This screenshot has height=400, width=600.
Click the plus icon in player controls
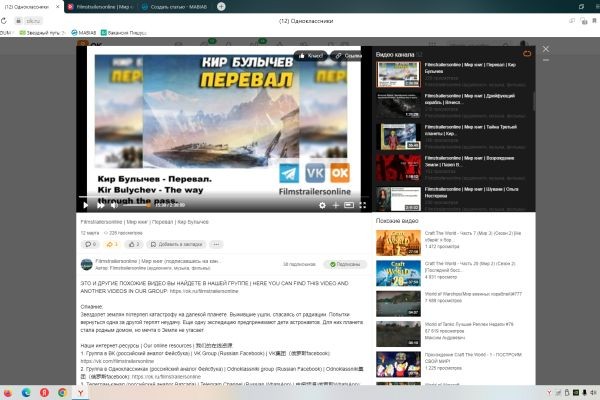336,206
